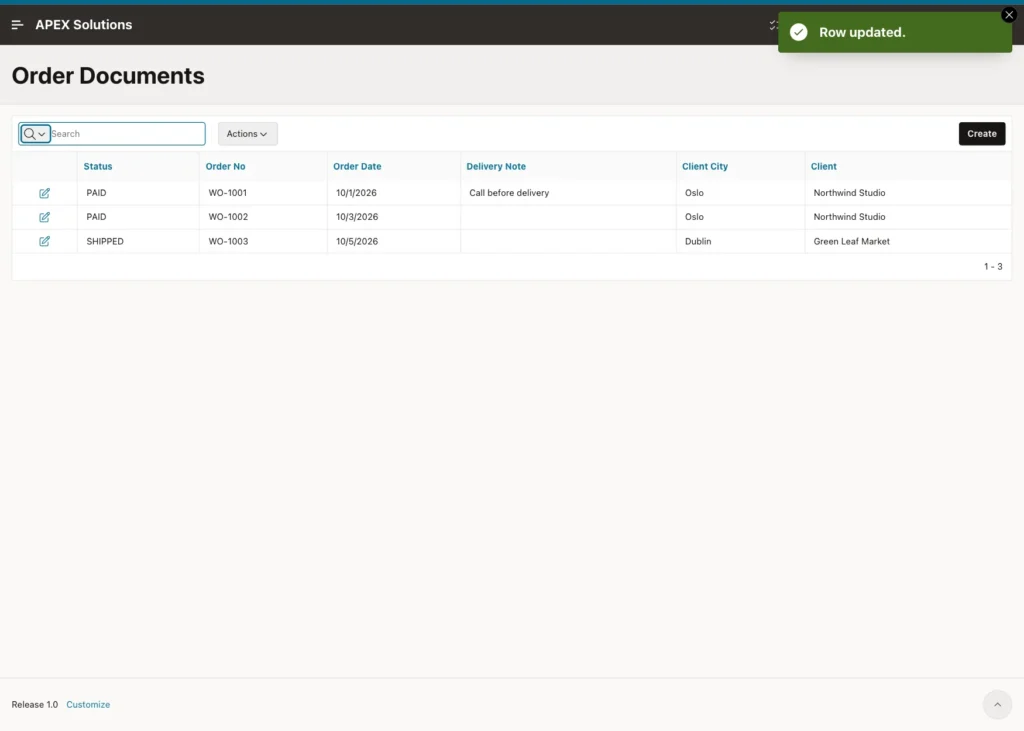This screenshot has width=1024, height=731.
Task: Select the order date 10/5/2026
Action: 357,241
